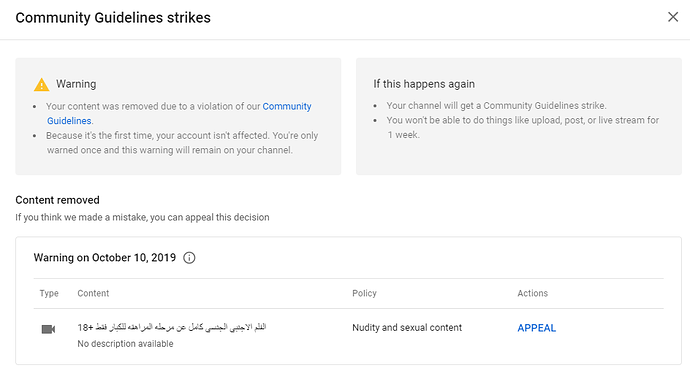Image resolution: width=690 pixels, height=376 pixels.
Task: Appeal the removed video decision
Action: (x=536, y=328)
